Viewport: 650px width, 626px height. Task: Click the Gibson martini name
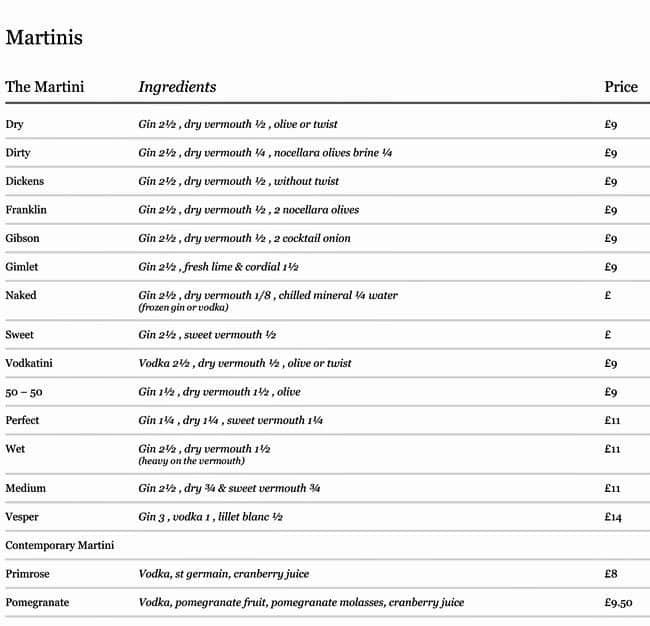(x=23, y=238)
